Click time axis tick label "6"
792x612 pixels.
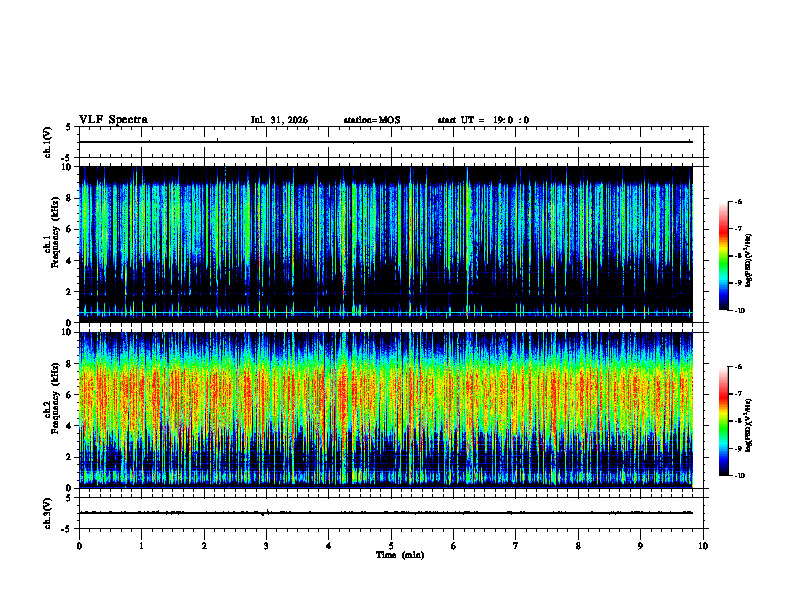click(453, 546)
